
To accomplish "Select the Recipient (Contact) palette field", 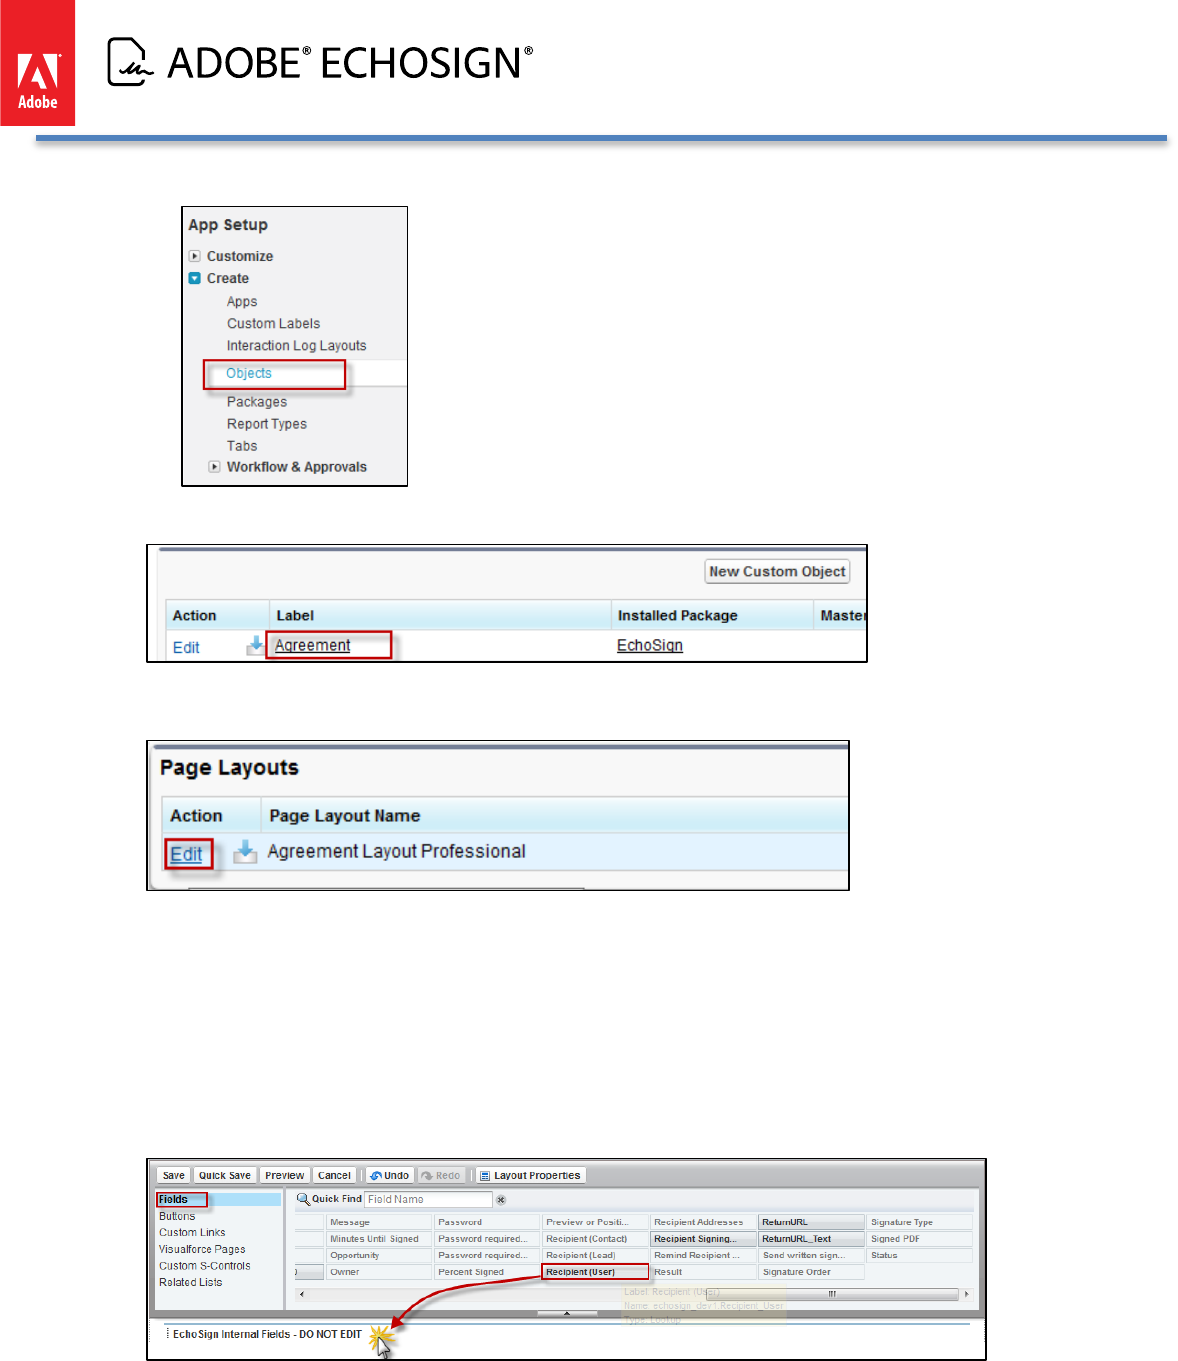I will click(x=595, y=1238).
